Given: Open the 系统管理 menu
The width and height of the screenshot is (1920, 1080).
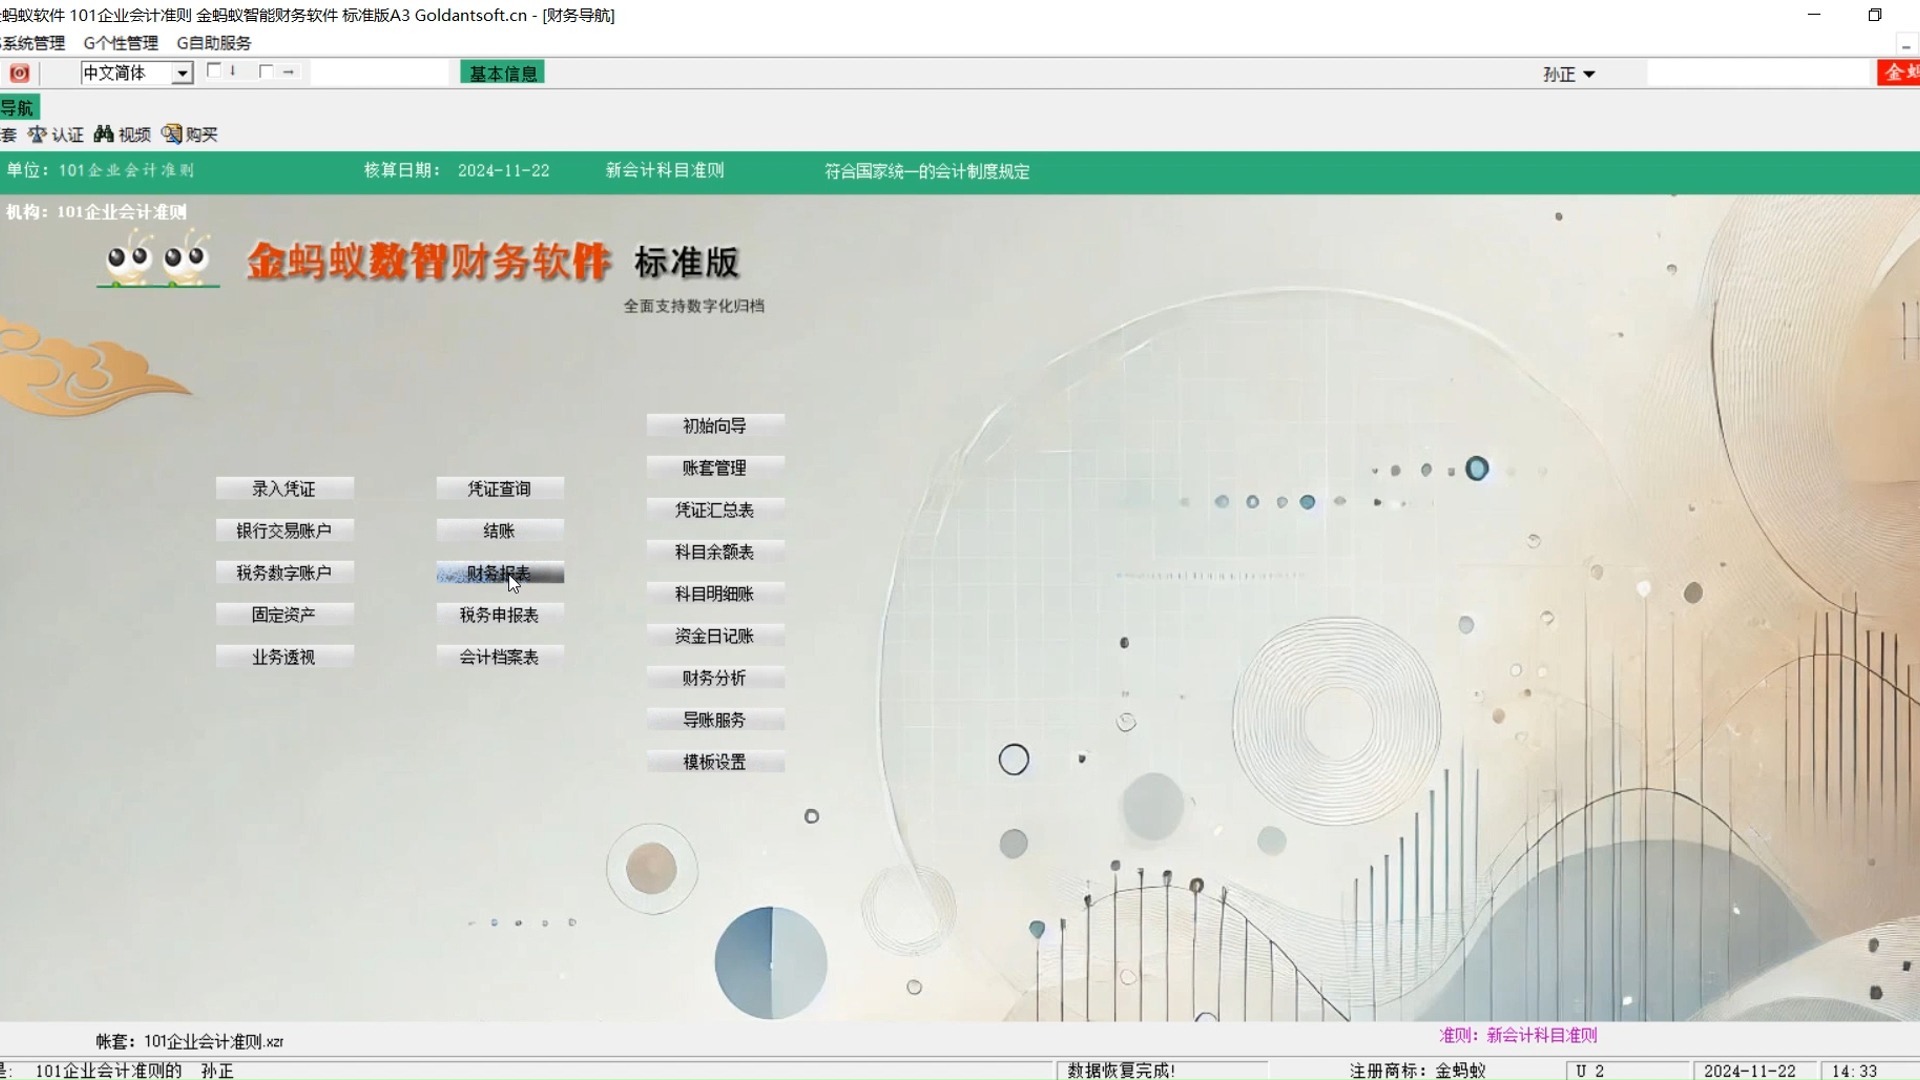Looking at the screenshot, I should point(32,43).
